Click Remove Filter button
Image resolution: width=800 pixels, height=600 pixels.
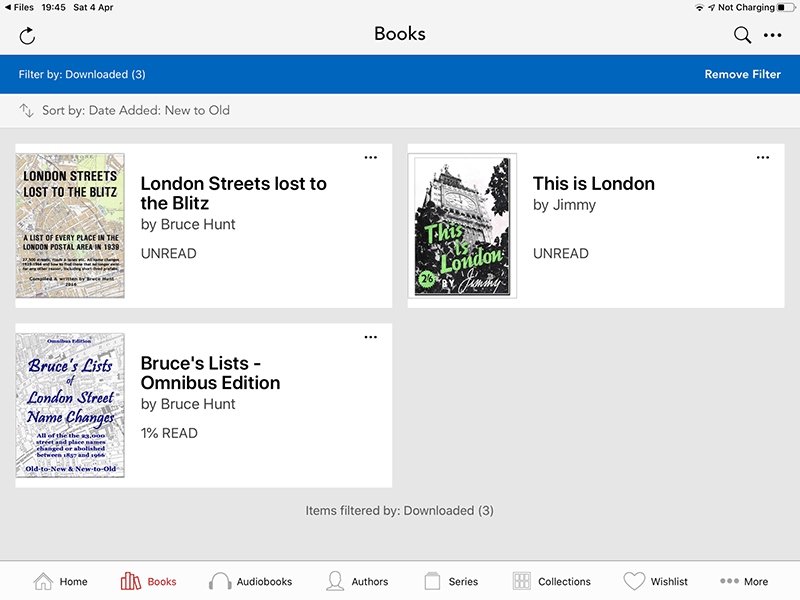click(x=742, y=74)
